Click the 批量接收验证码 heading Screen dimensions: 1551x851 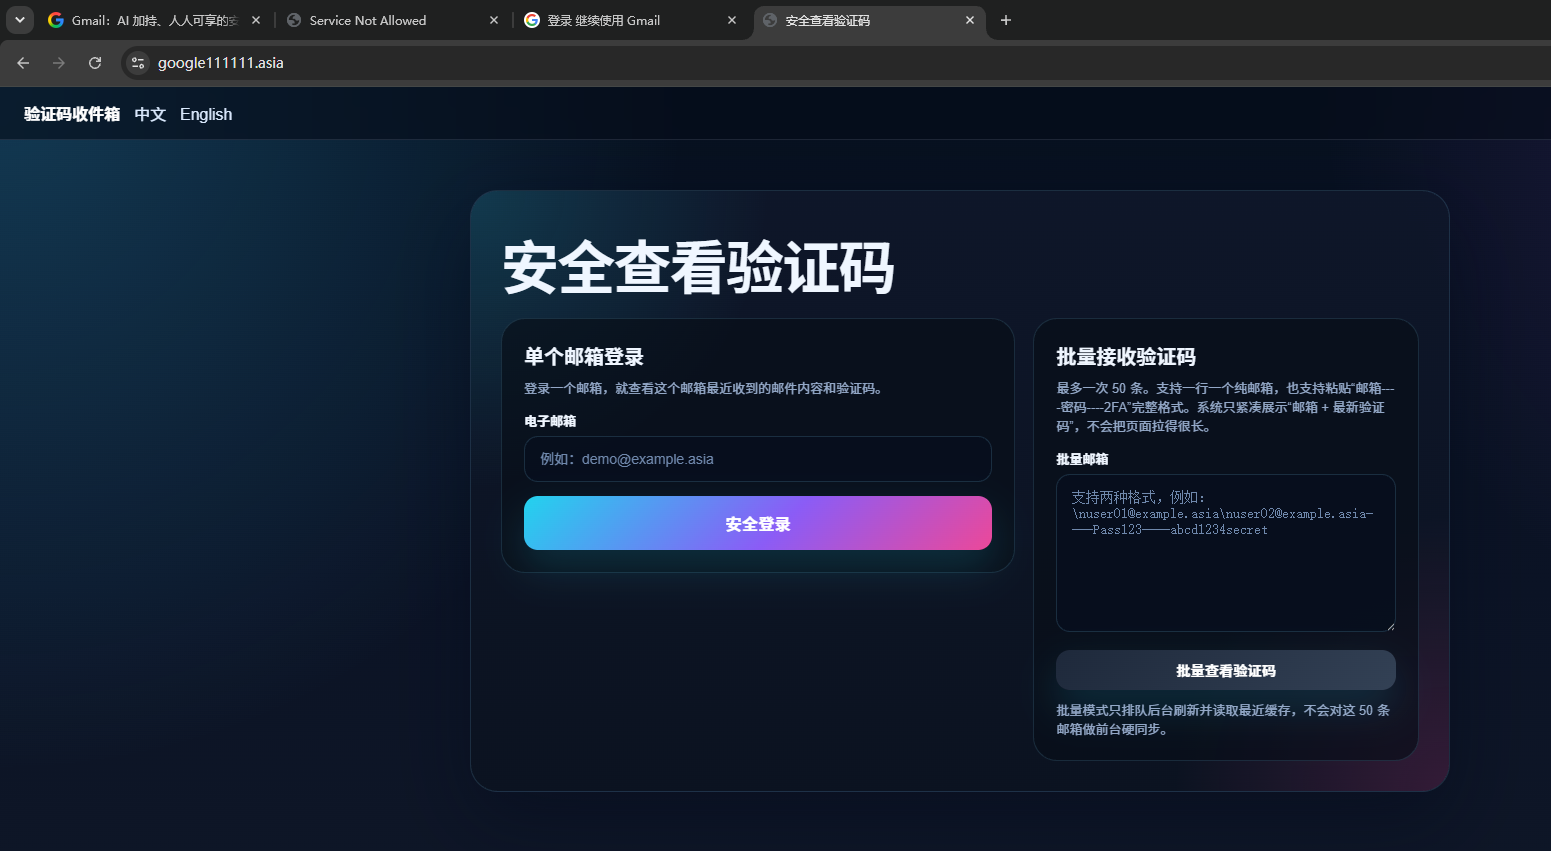1126,357
